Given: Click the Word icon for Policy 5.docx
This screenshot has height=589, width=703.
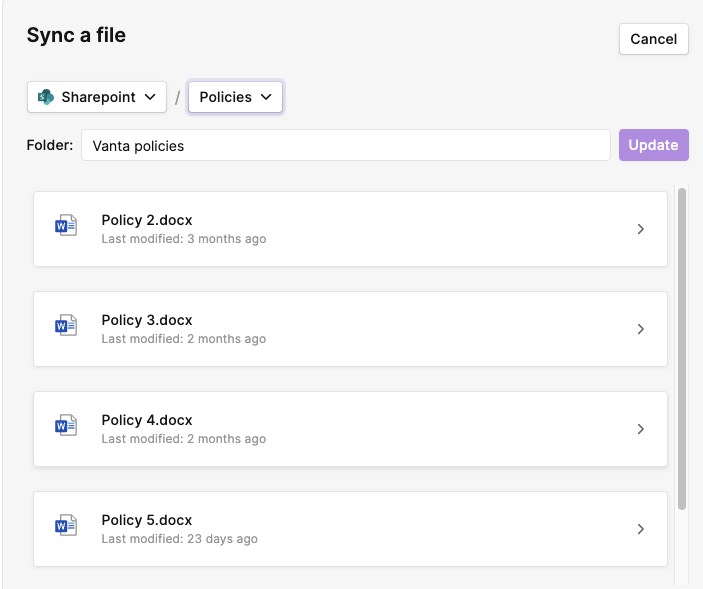Looking at the screenshot, I should [66, 525].
